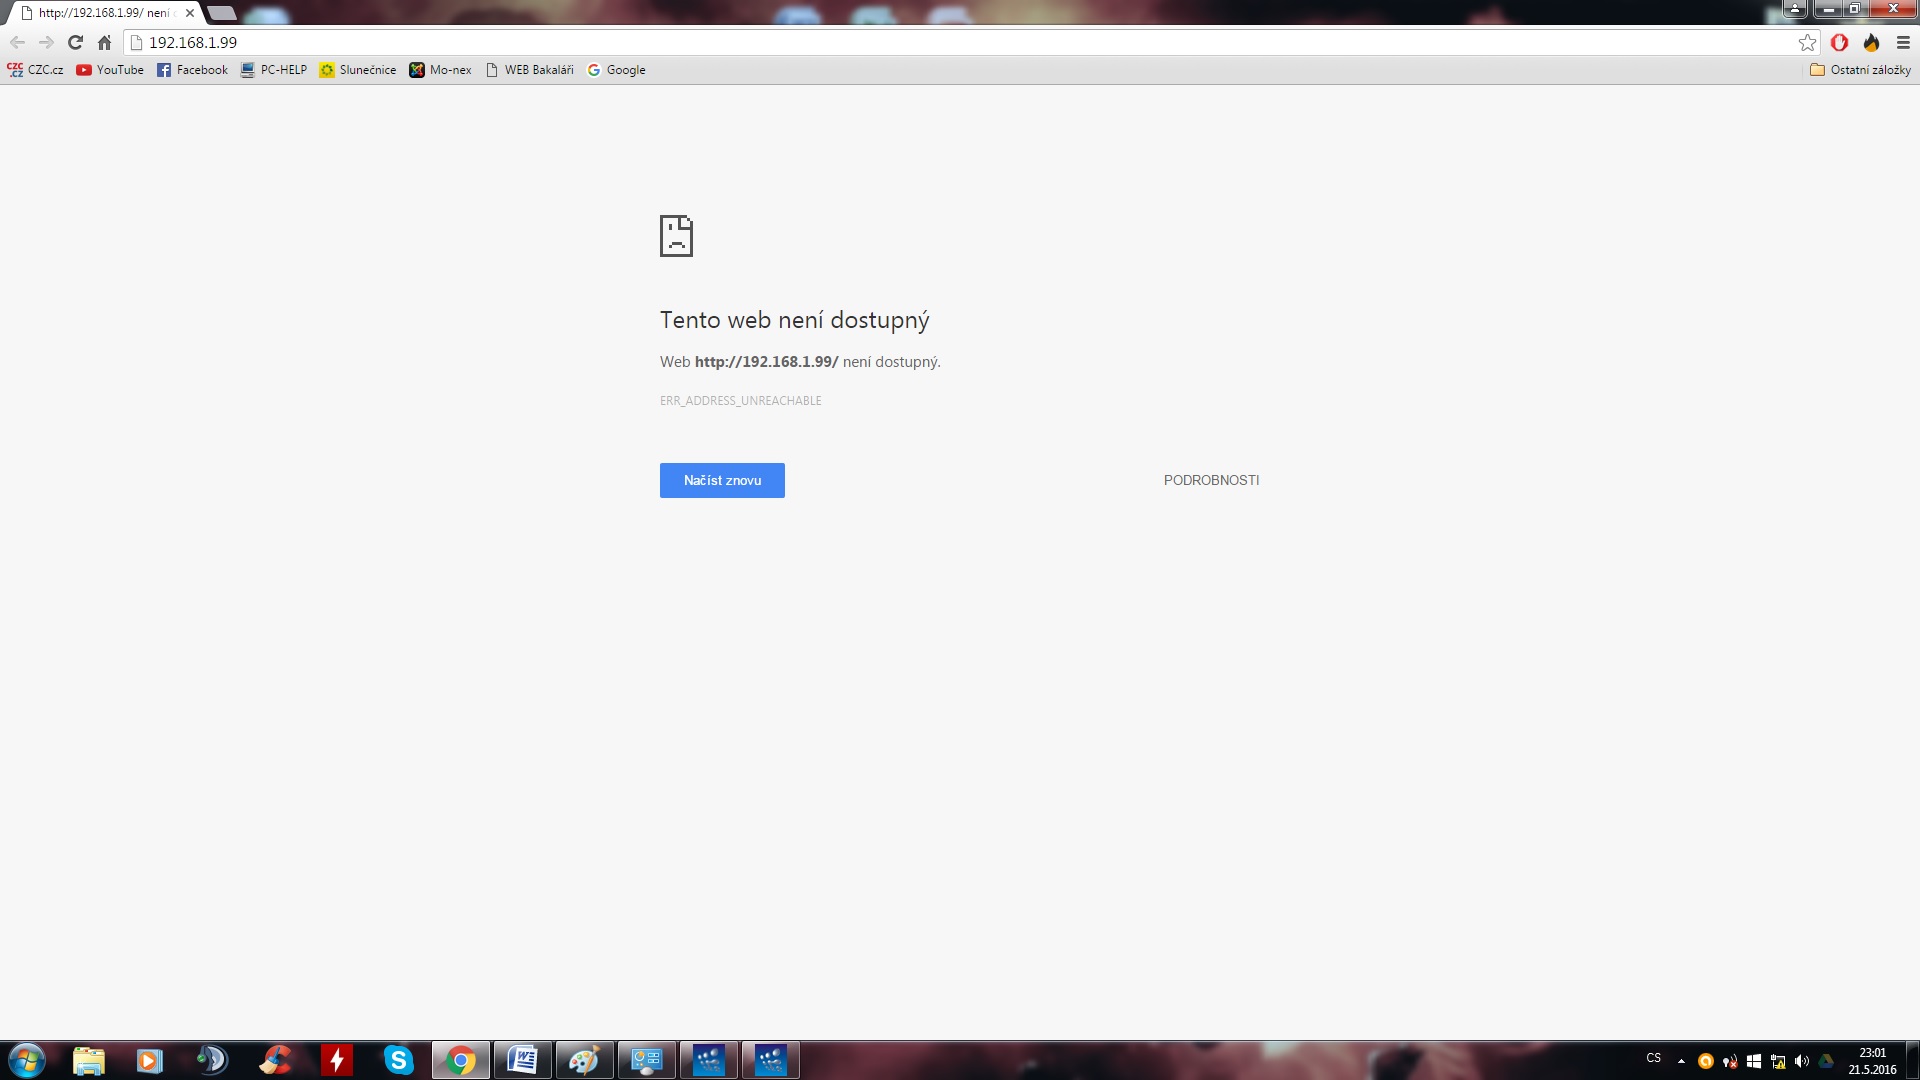
Task: Click the flame extension icon
Action: pos(1871,42)
